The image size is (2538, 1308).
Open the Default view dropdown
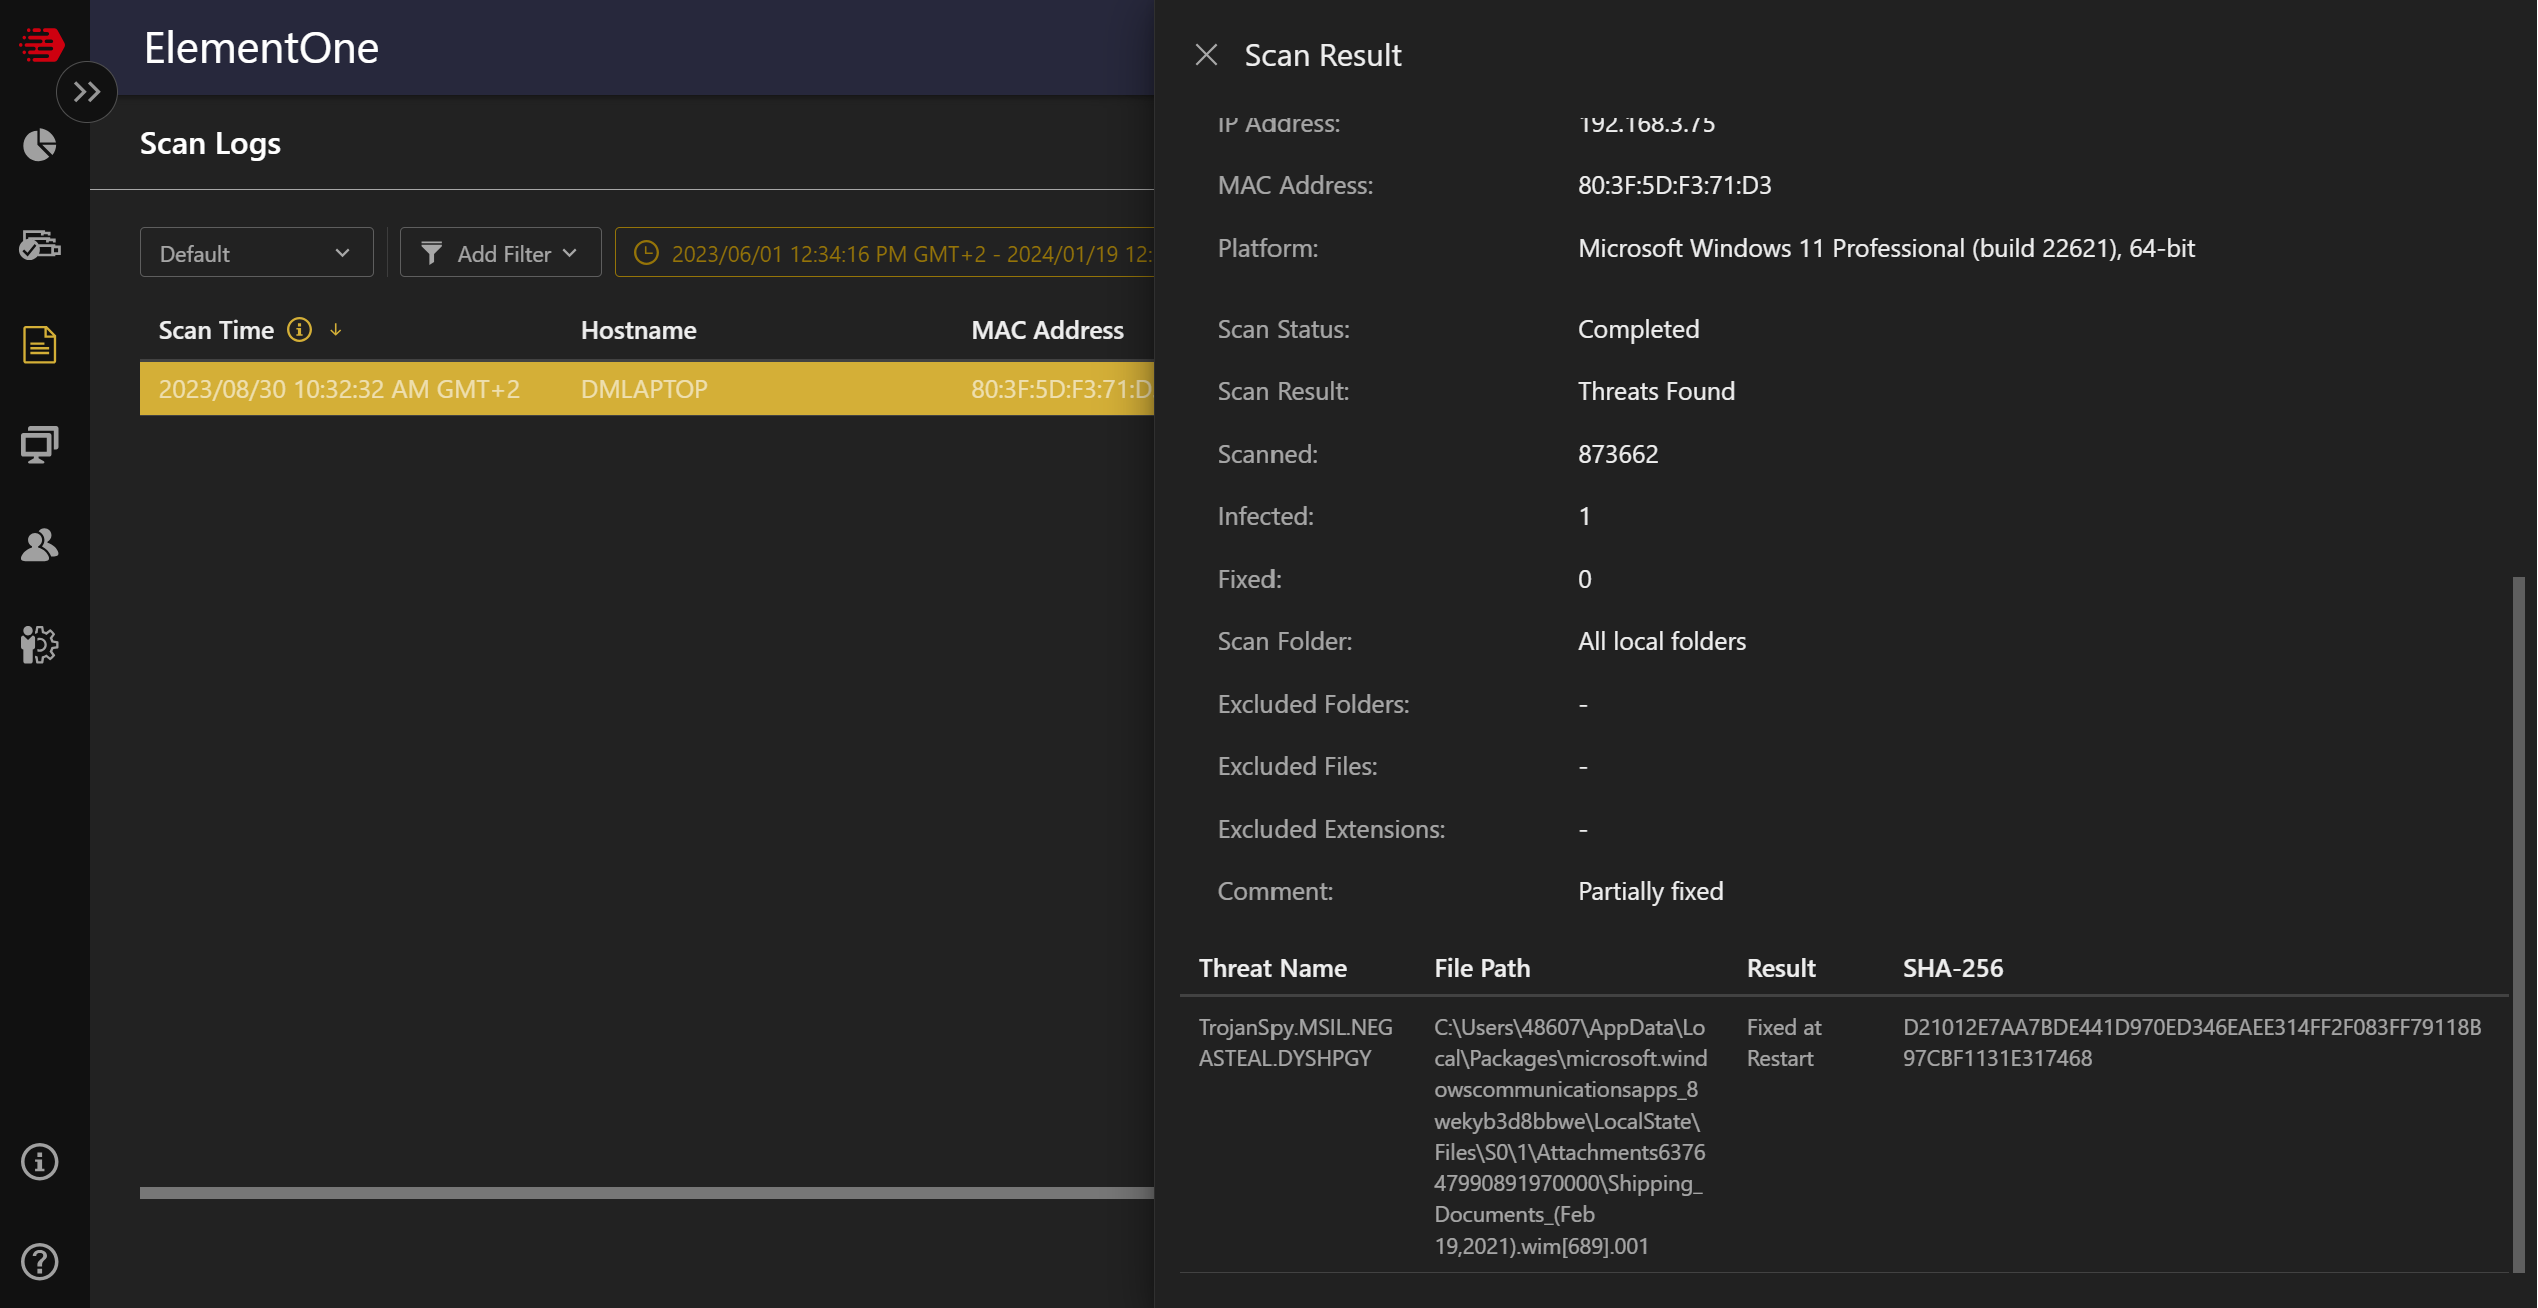click(256, 253)
